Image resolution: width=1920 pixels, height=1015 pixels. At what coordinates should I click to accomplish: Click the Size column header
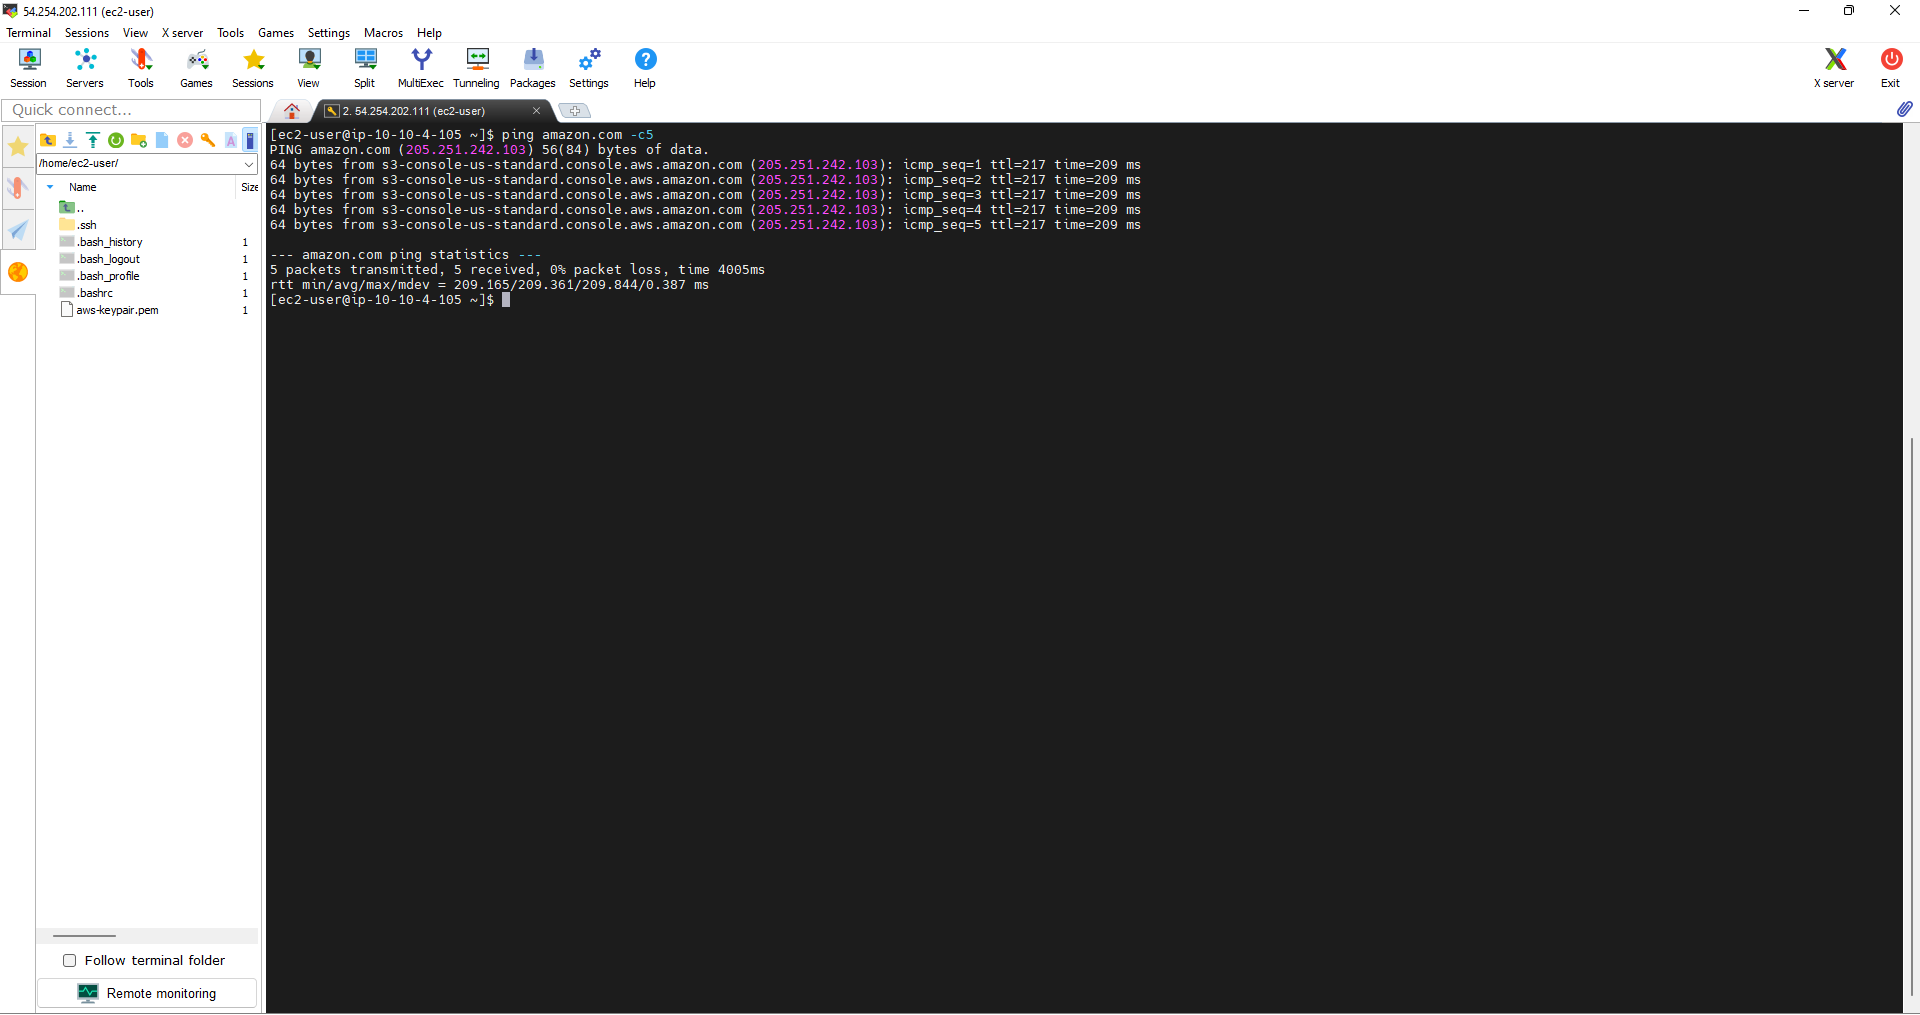pyautogui.click(x=249, y=187)
